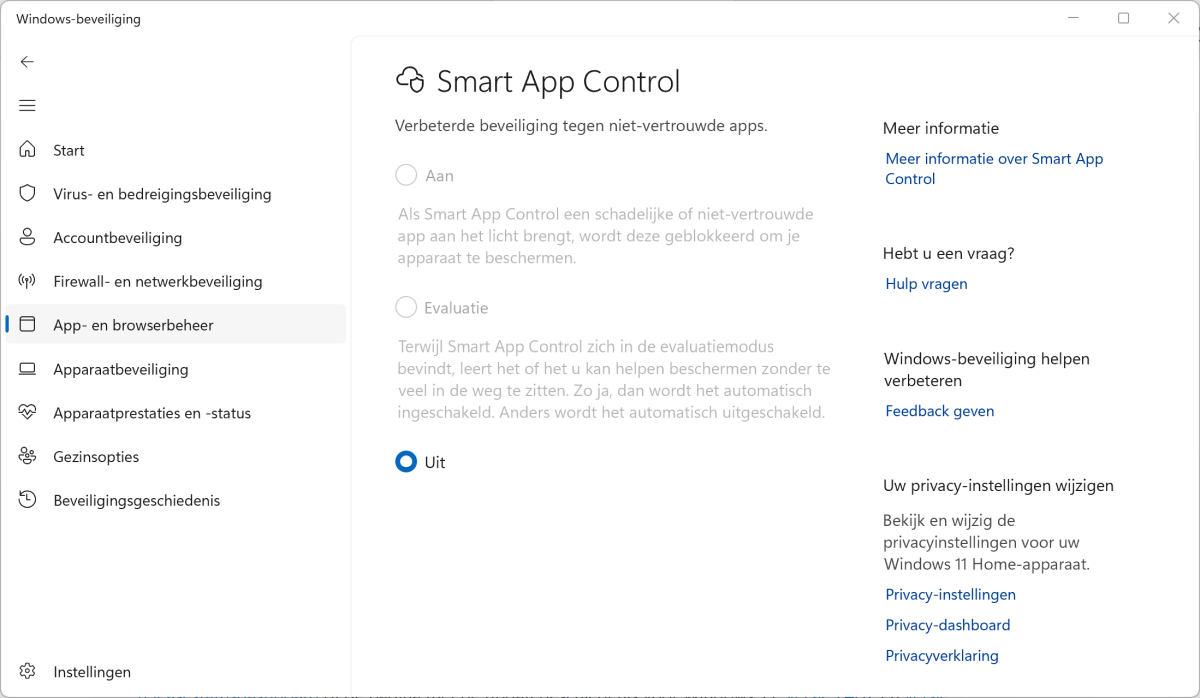Open the Privacy-dashboard link
This screenshot has width=1200, height=698.
947,625
